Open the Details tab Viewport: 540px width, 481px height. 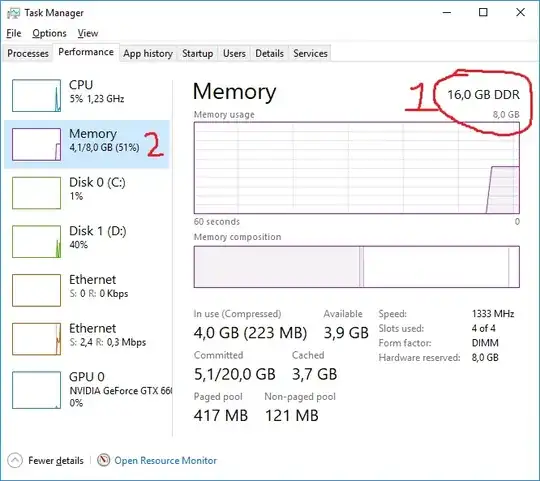coord(269,53)
